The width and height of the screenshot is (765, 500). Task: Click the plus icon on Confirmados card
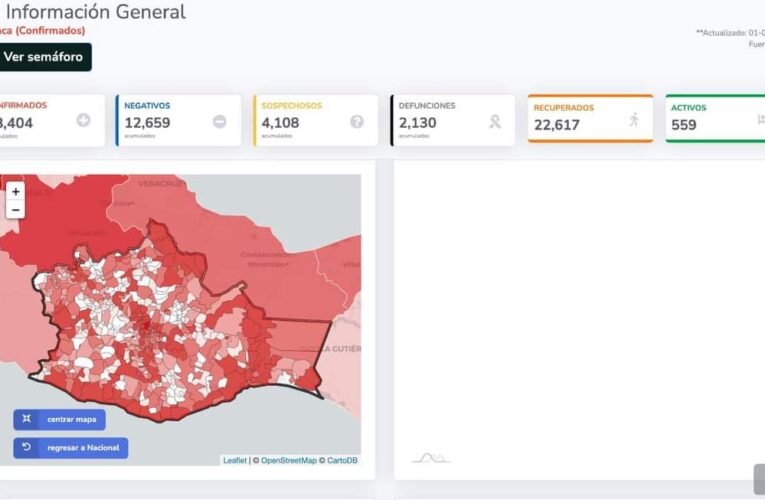pos(83,121)
